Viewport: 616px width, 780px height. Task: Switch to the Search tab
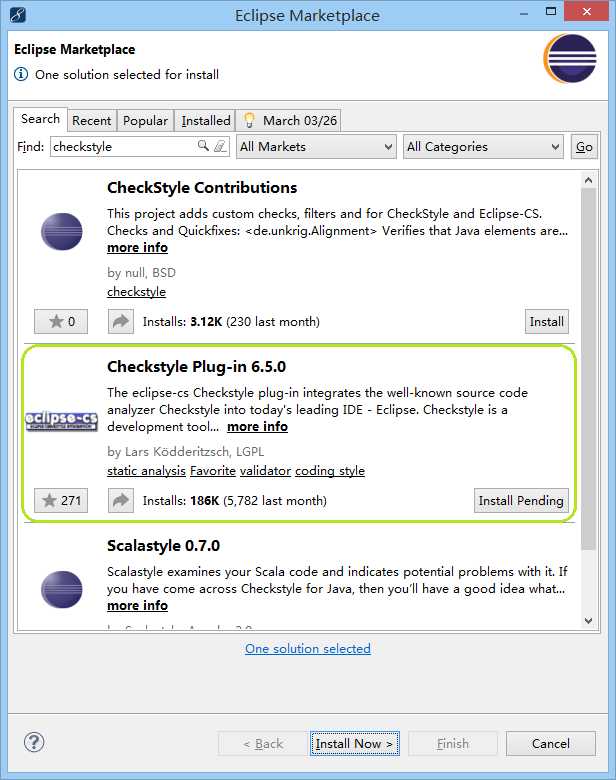[40, 119]
